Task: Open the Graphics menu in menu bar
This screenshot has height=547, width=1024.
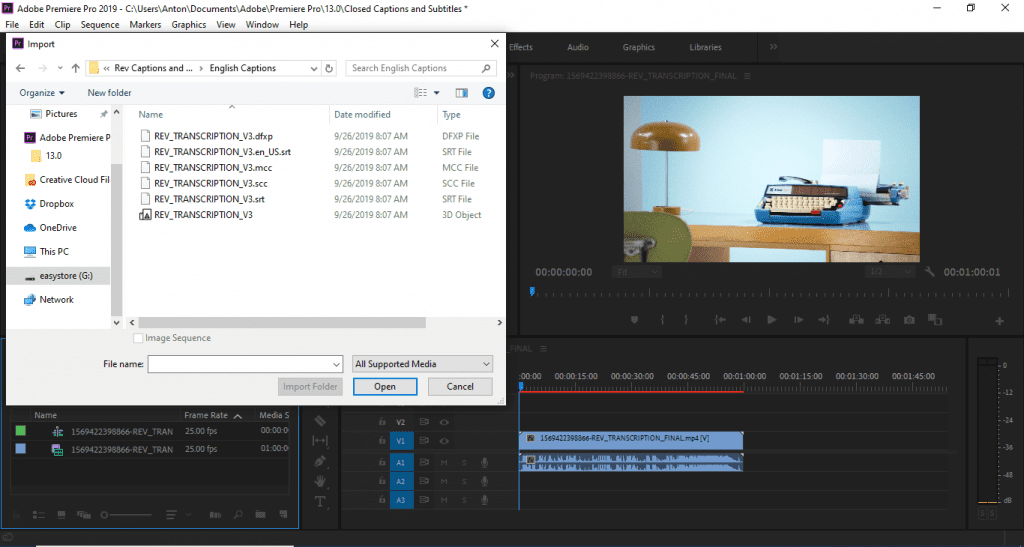Action: click(x=189, y=24)
